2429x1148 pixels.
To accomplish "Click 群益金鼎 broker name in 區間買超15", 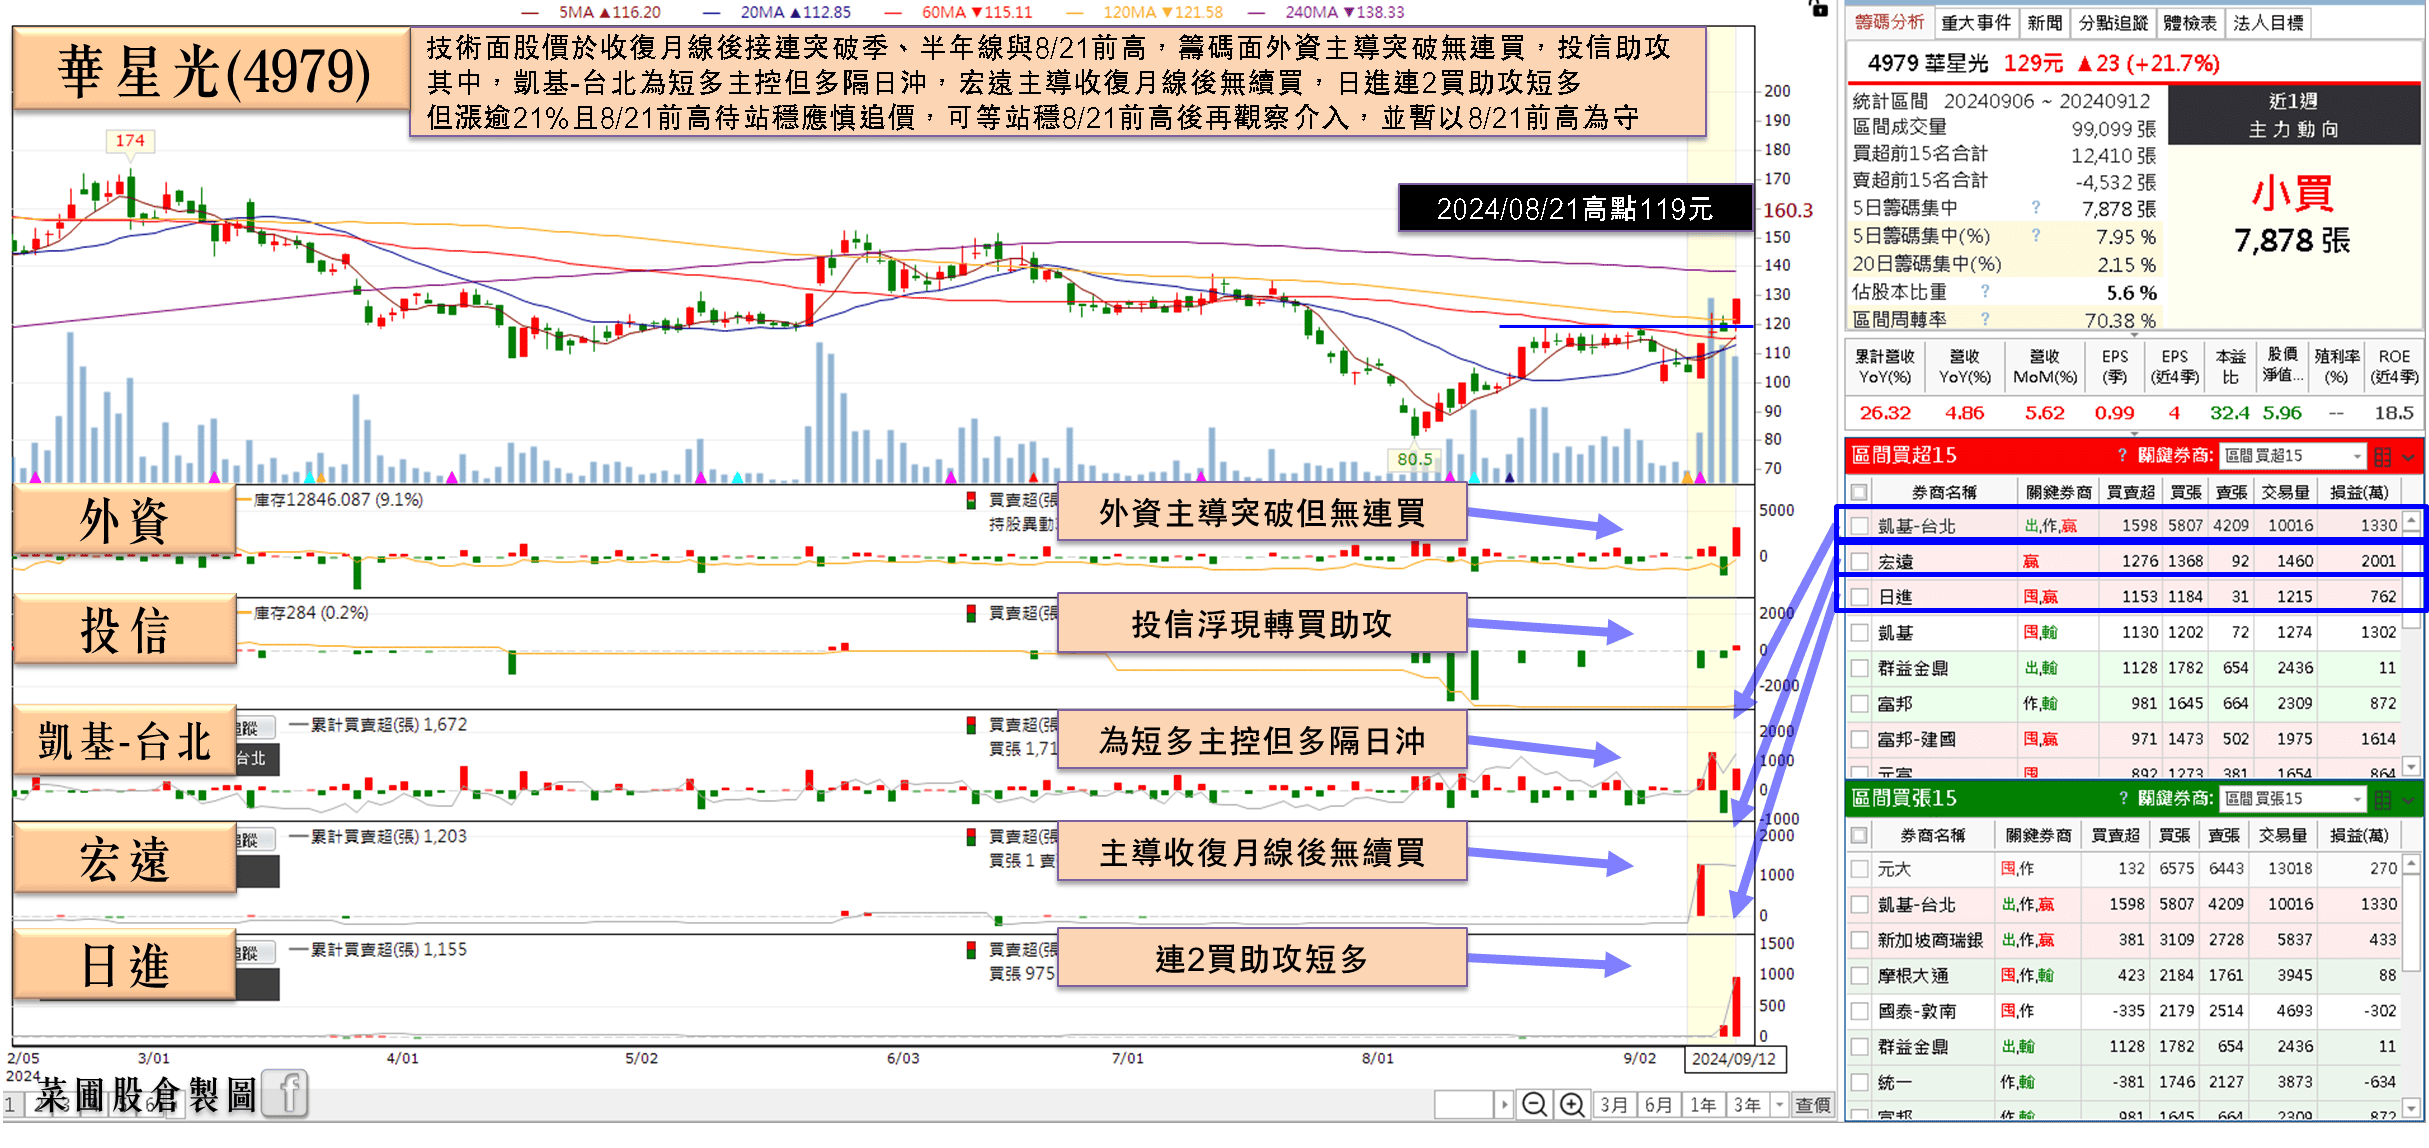I will pos(1913,668).
